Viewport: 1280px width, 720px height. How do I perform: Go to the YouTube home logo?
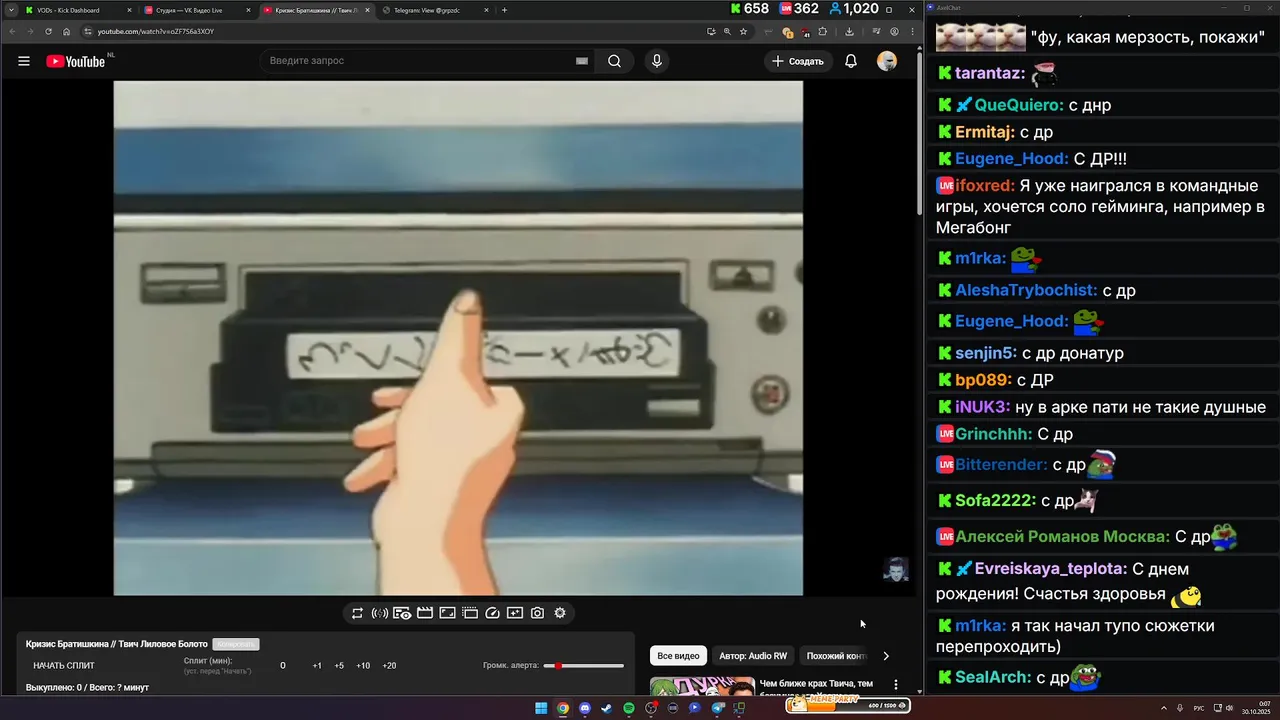(x=76, y=61)
